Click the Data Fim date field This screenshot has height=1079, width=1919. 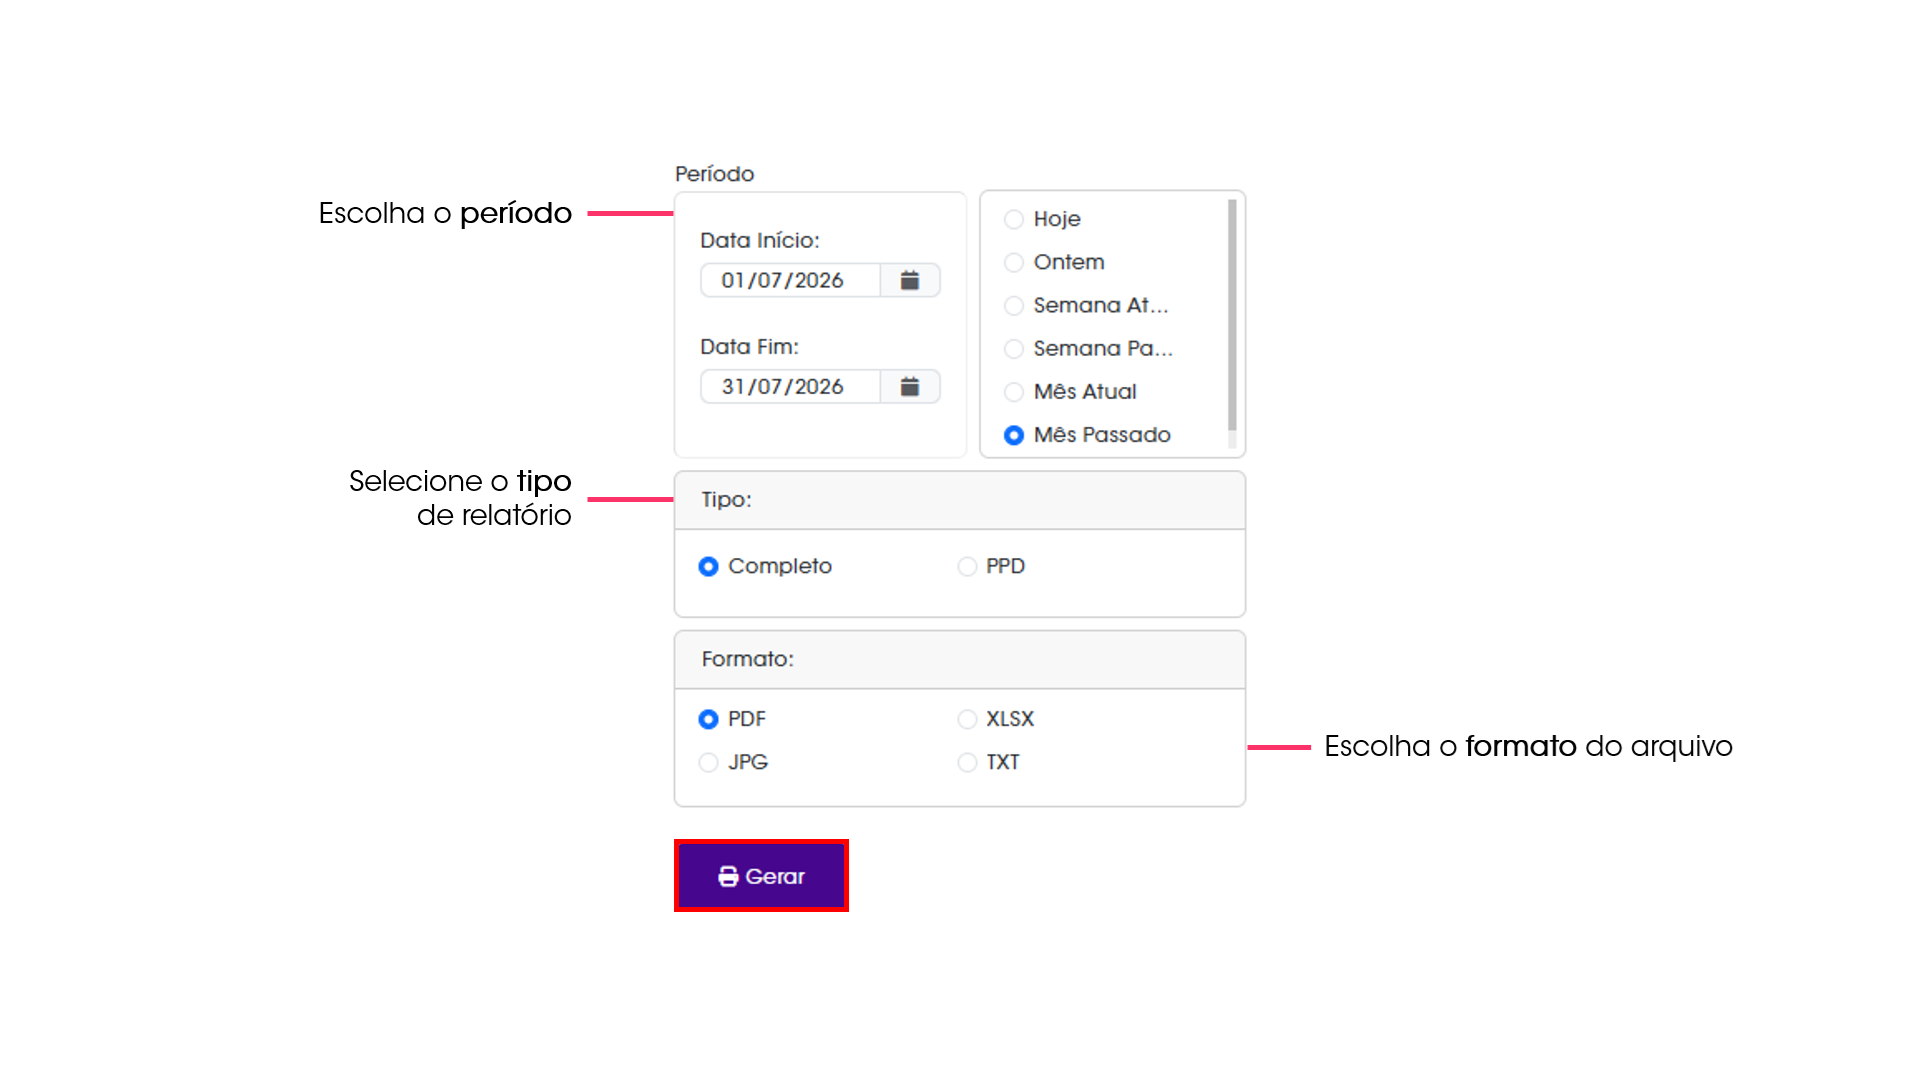click(790, 386)
